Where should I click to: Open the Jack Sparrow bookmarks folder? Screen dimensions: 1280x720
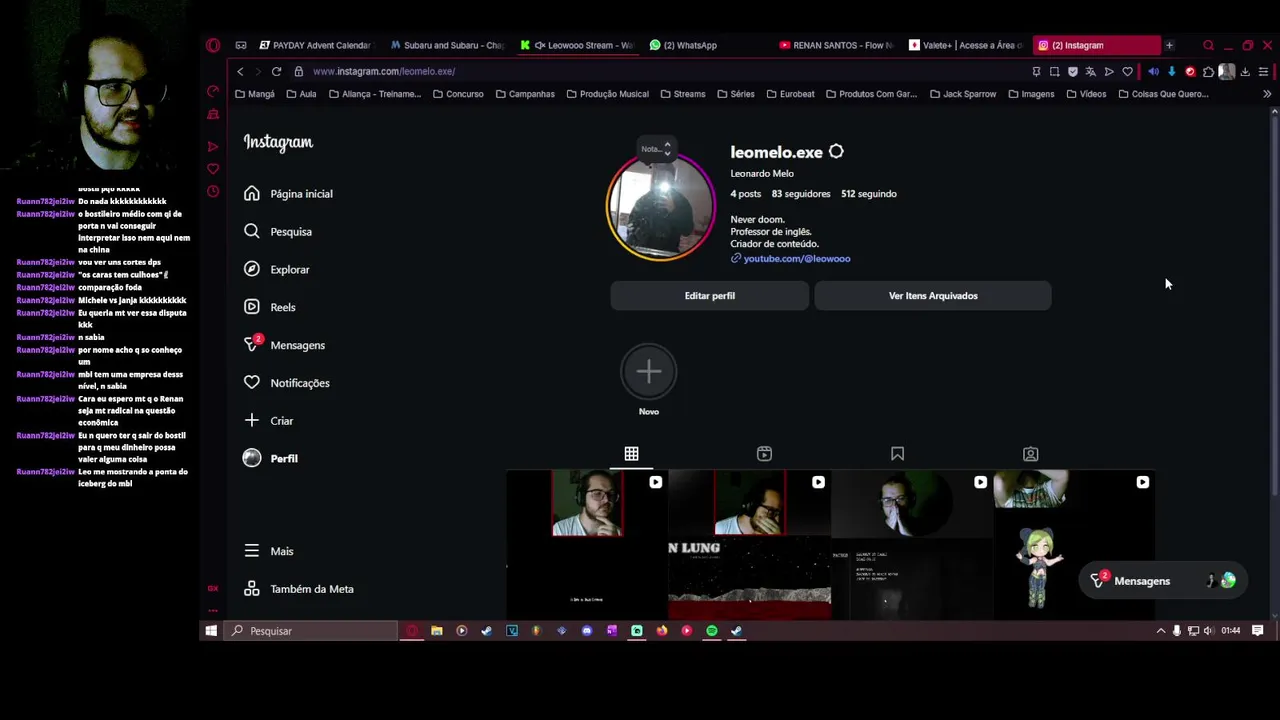click(x=962, y=94)
